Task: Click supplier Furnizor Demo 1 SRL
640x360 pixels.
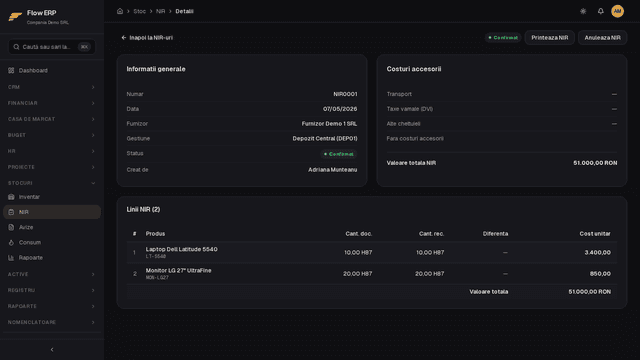Action: pos(329,124)
